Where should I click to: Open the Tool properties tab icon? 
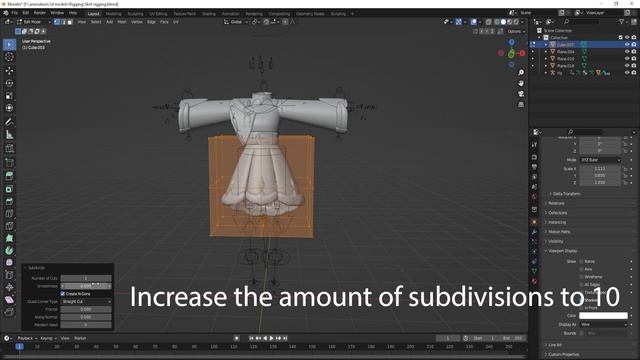point(534,145)
